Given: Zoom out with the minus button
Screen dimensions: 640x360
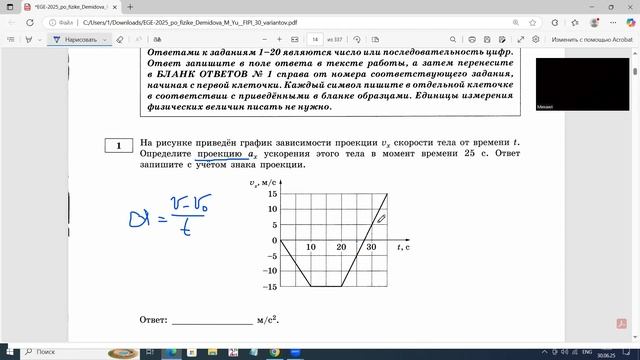Looking at the screenshot, I should point(264,40).
